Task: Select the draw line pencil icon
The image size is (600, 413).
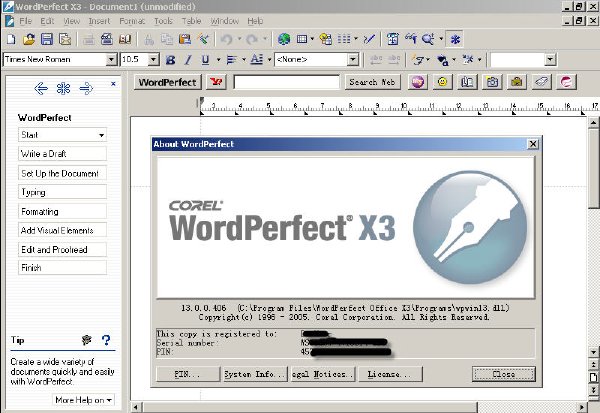Action: point(369,39)
